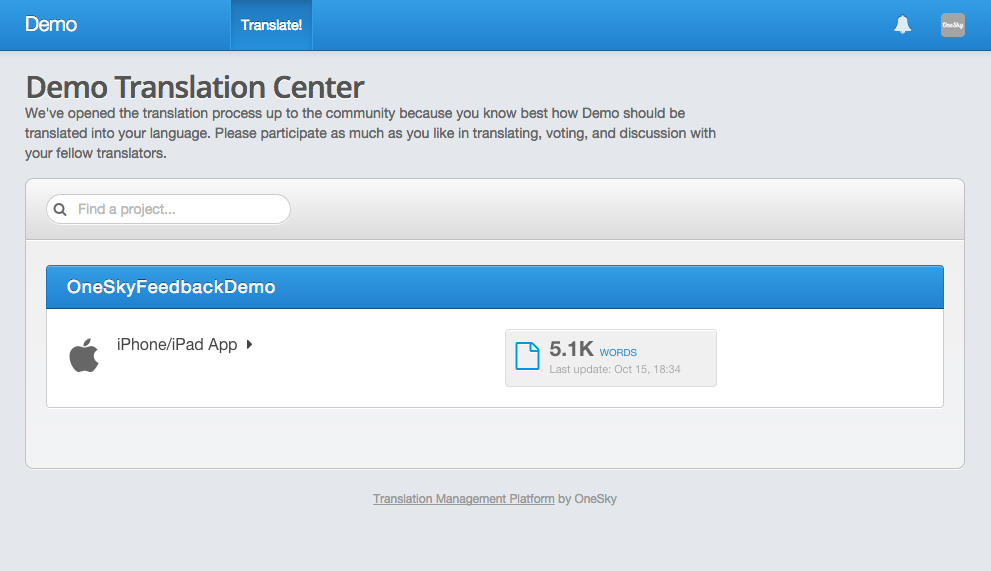The width and height of the screenshot is (991, 571).
Task: Click the Last update timestamp
Action: coord(615,369)
